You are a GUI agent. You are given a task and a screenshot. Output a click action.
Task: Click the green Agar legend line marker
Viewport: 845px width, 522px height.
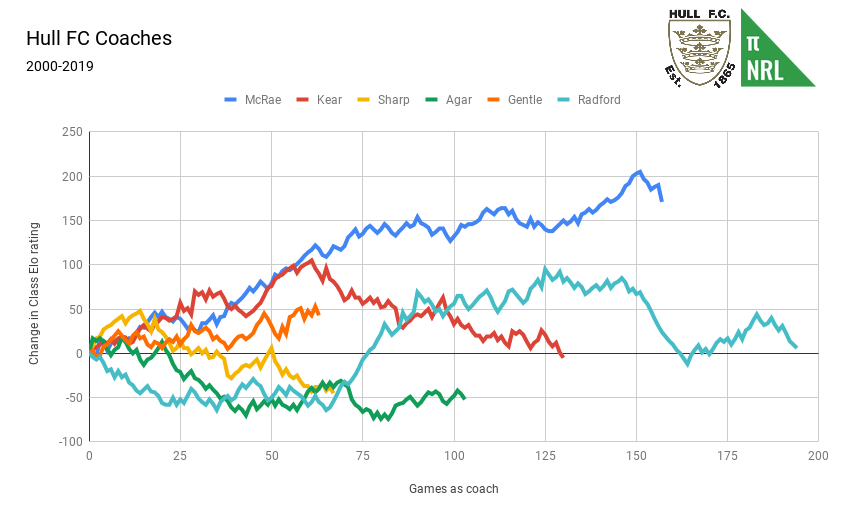tap(432, 100)
